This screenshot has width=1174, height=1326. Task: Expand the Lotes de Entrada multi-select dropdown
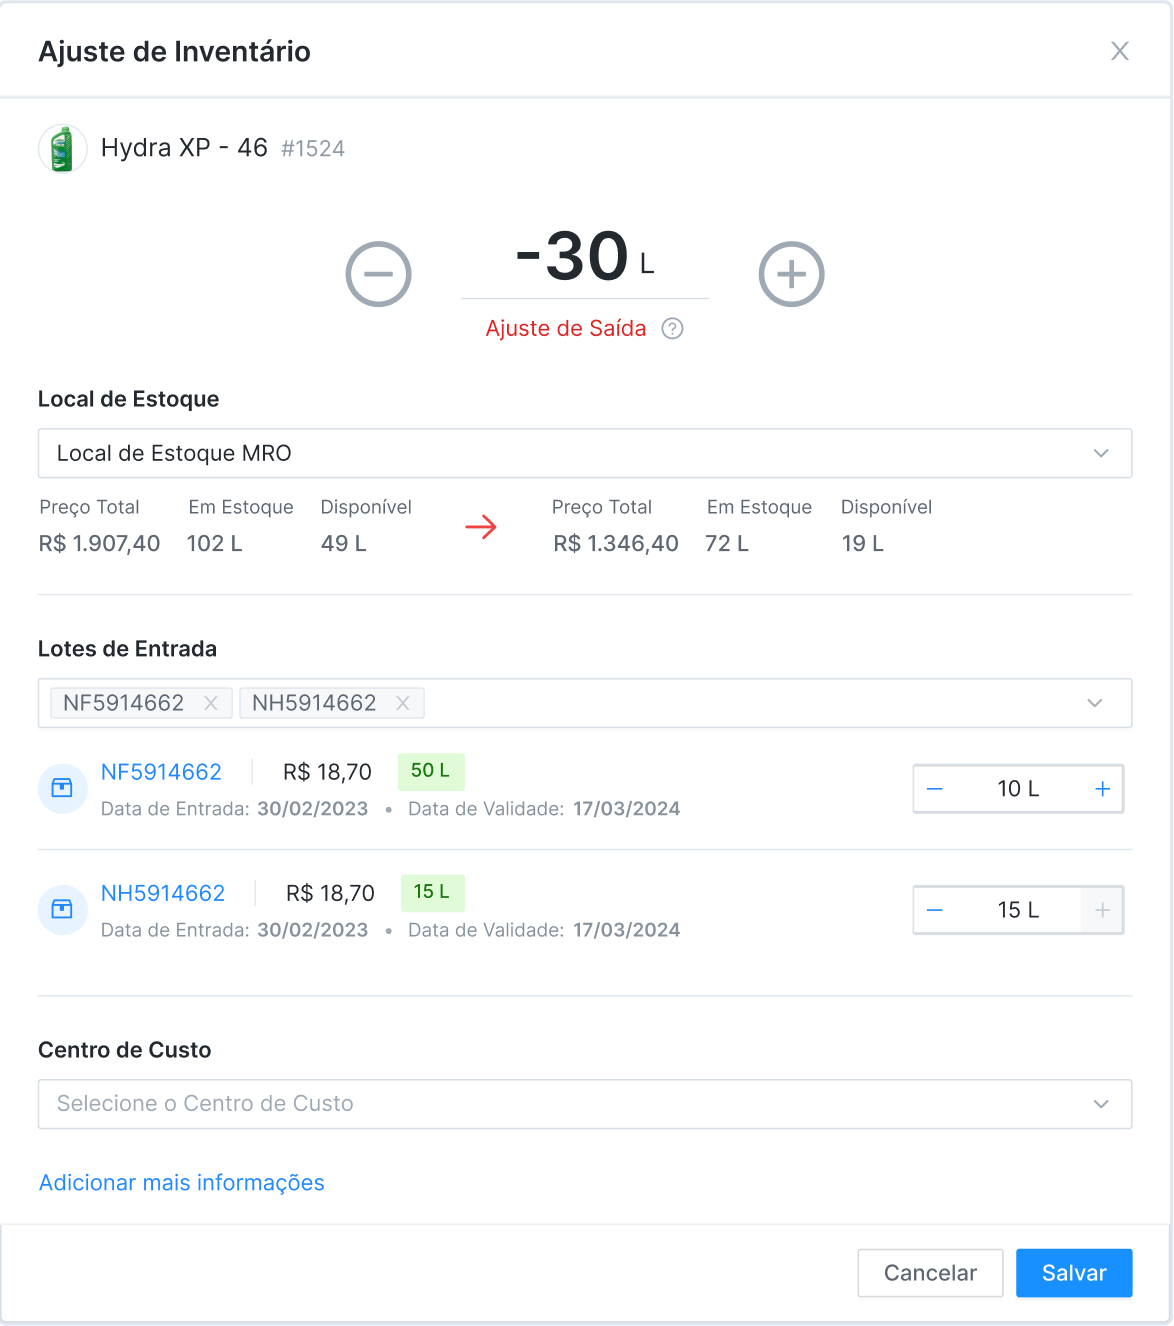tap(1094, 703)
